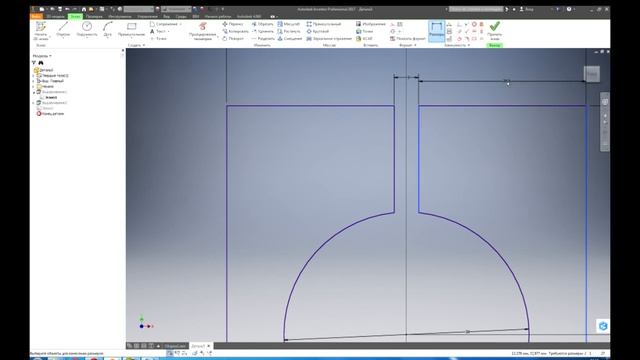Click the Rectangular pattern tool
Viewport: 640px width, 360px height.
[x=323, y=24]
